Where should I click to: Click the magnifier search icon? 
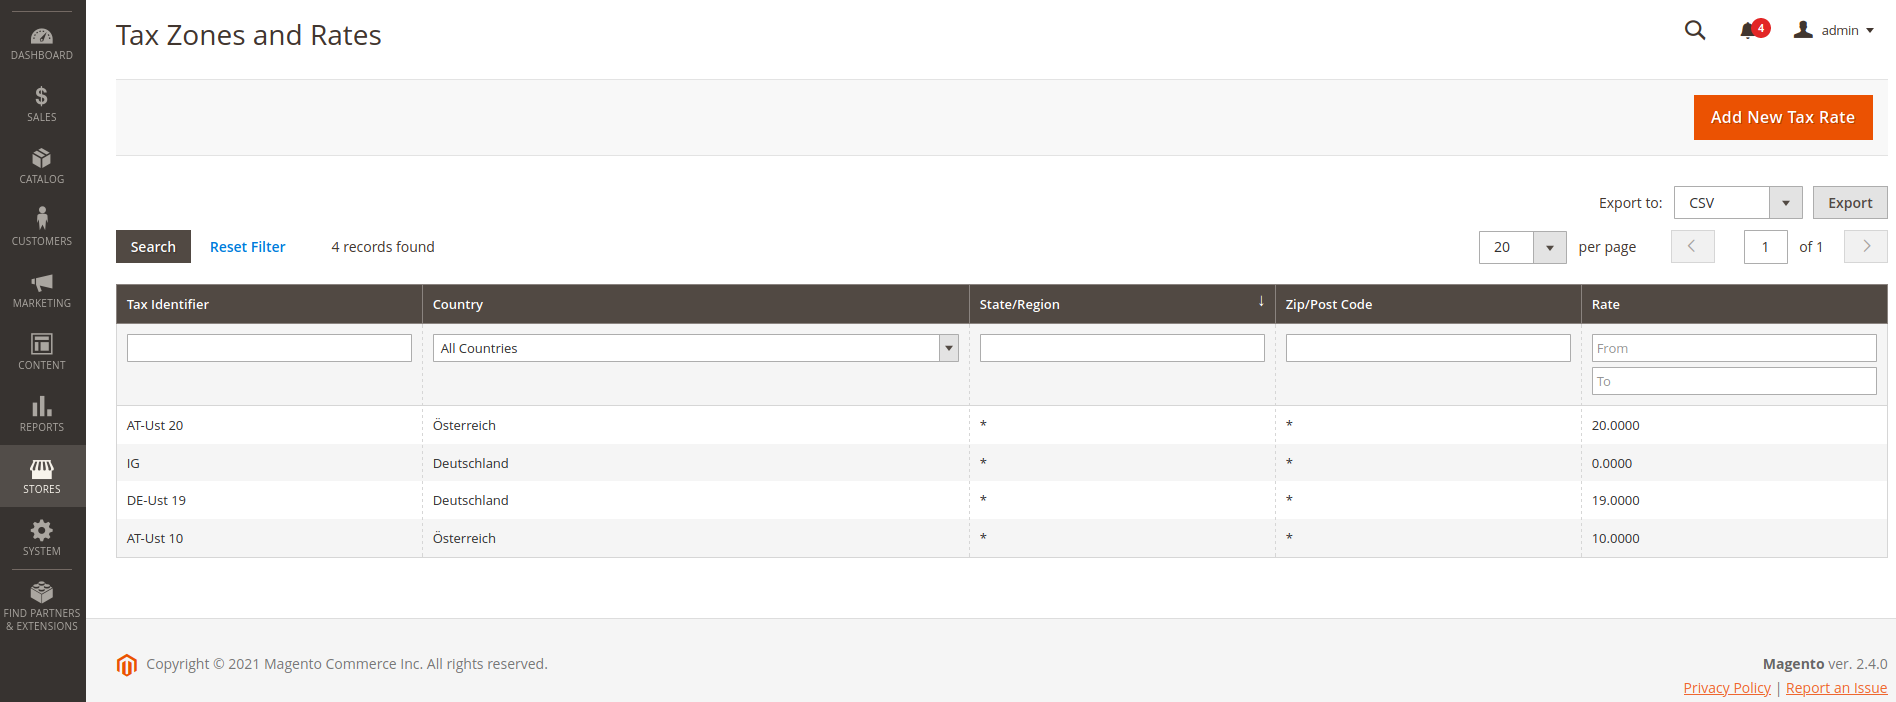1695,31
